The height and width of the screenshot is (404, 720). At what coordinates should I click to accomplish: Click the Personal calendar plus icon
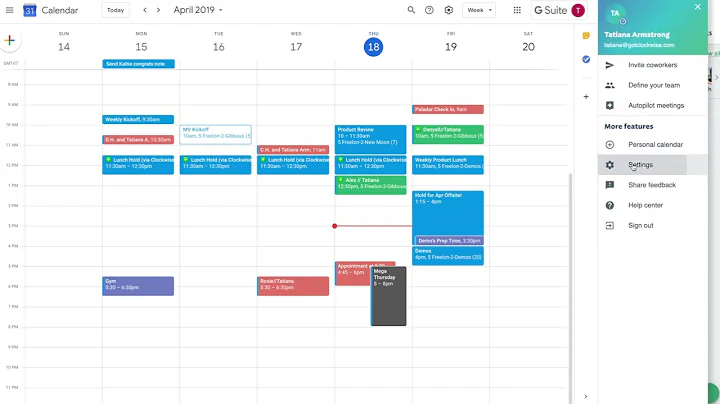click(x=610, y=145)
